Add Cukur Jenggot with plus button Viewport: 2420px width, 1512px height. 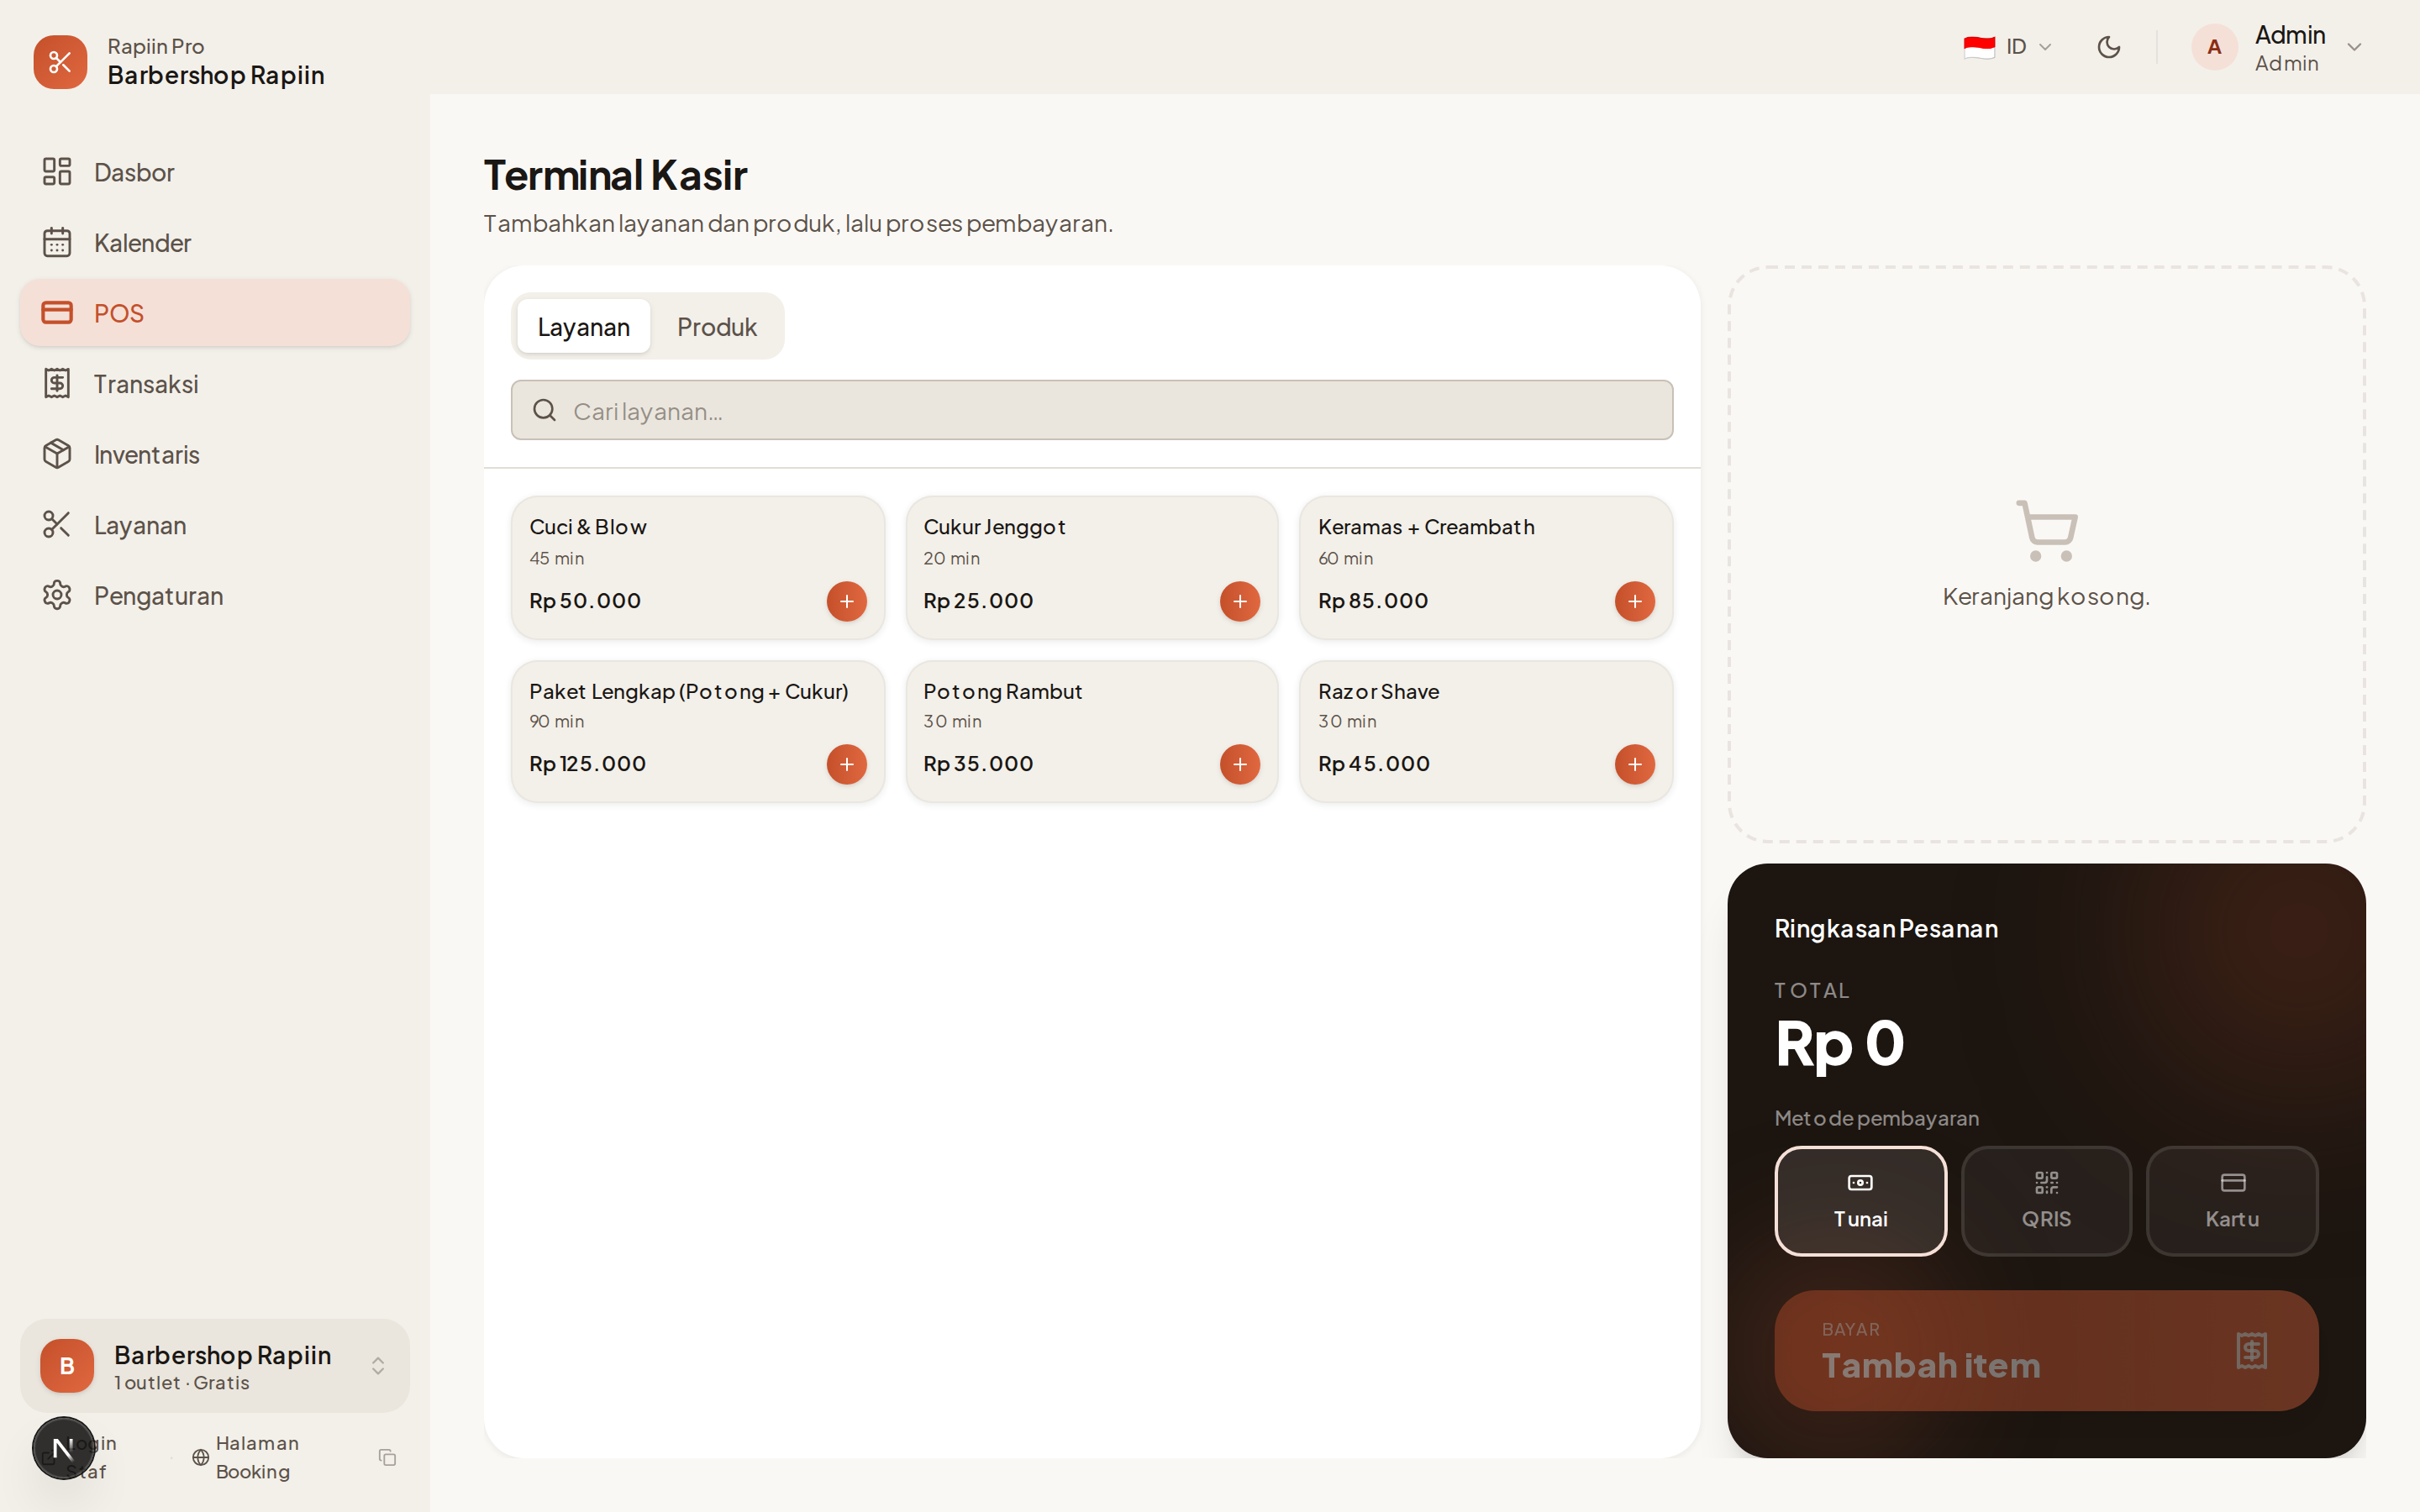click(x=1239, y=601)
